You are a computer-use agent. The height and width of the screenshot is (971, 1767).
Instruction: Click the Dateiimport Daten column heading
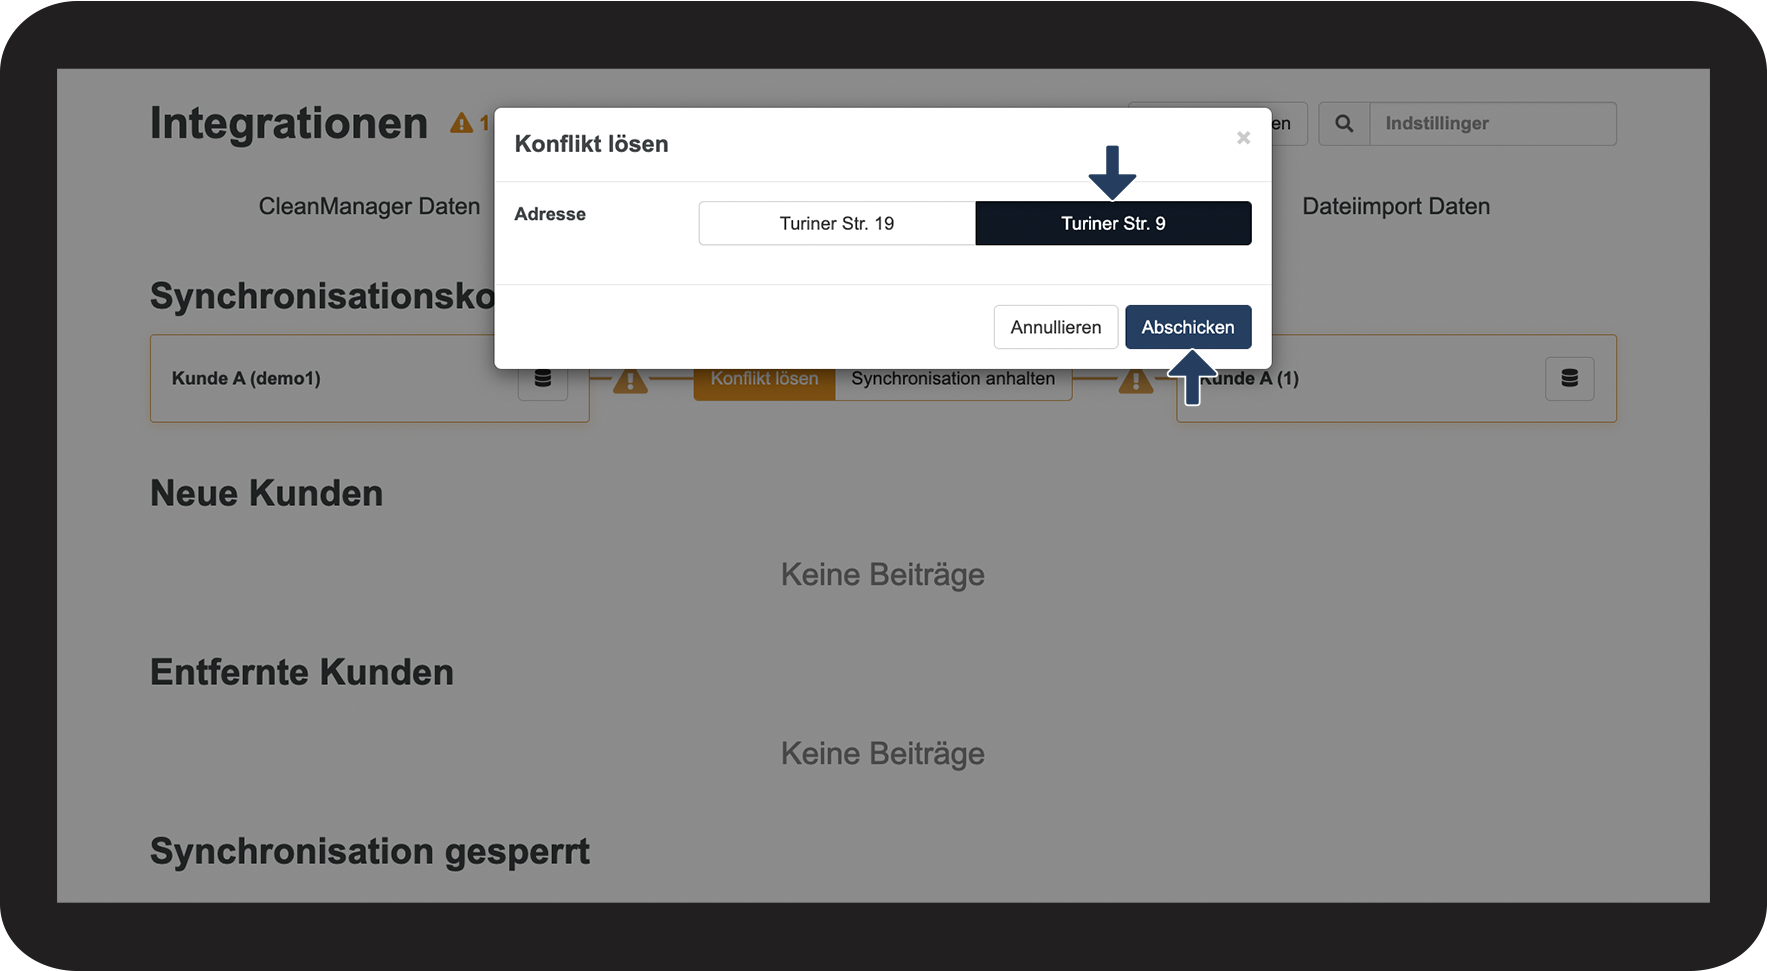click(1396, 206)
